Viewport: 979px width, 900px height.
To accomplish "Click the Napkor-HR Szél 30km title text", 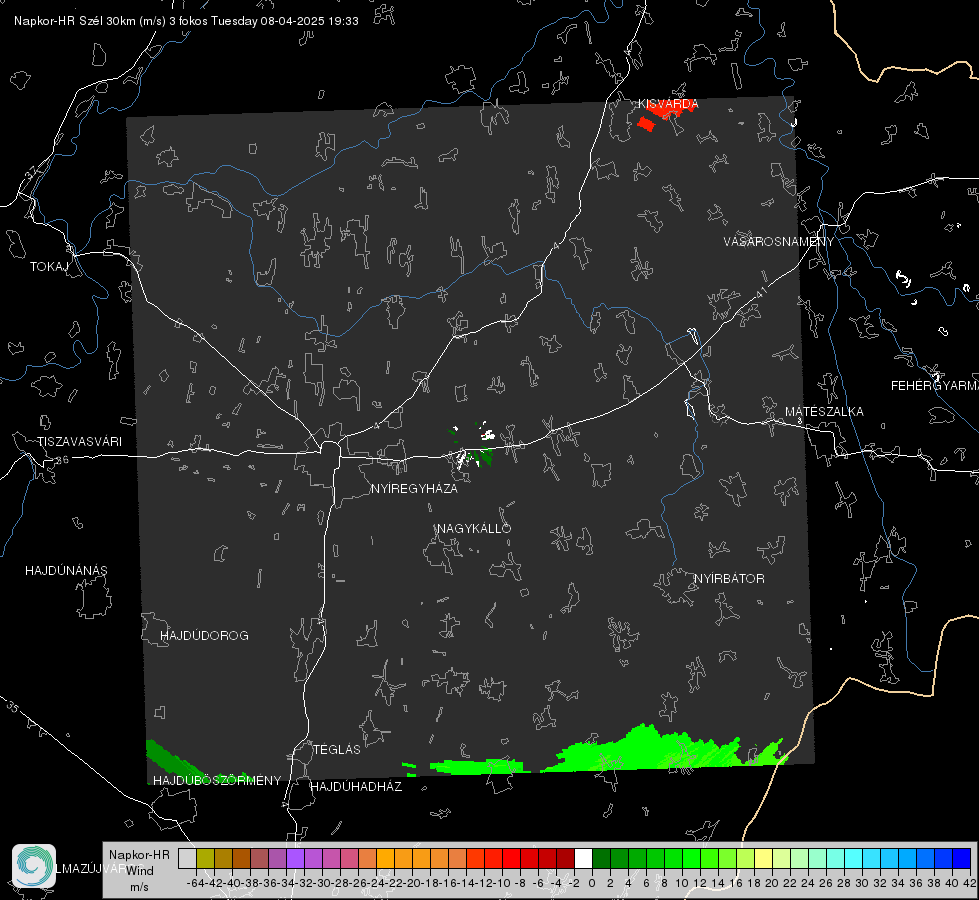I will click(90, 21).
